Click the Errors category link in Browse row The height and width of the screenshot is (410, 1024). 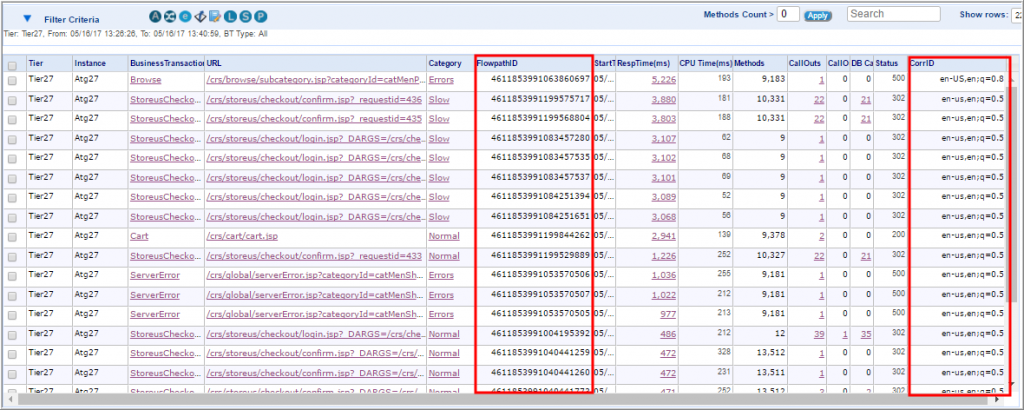[x=441, y=80]
